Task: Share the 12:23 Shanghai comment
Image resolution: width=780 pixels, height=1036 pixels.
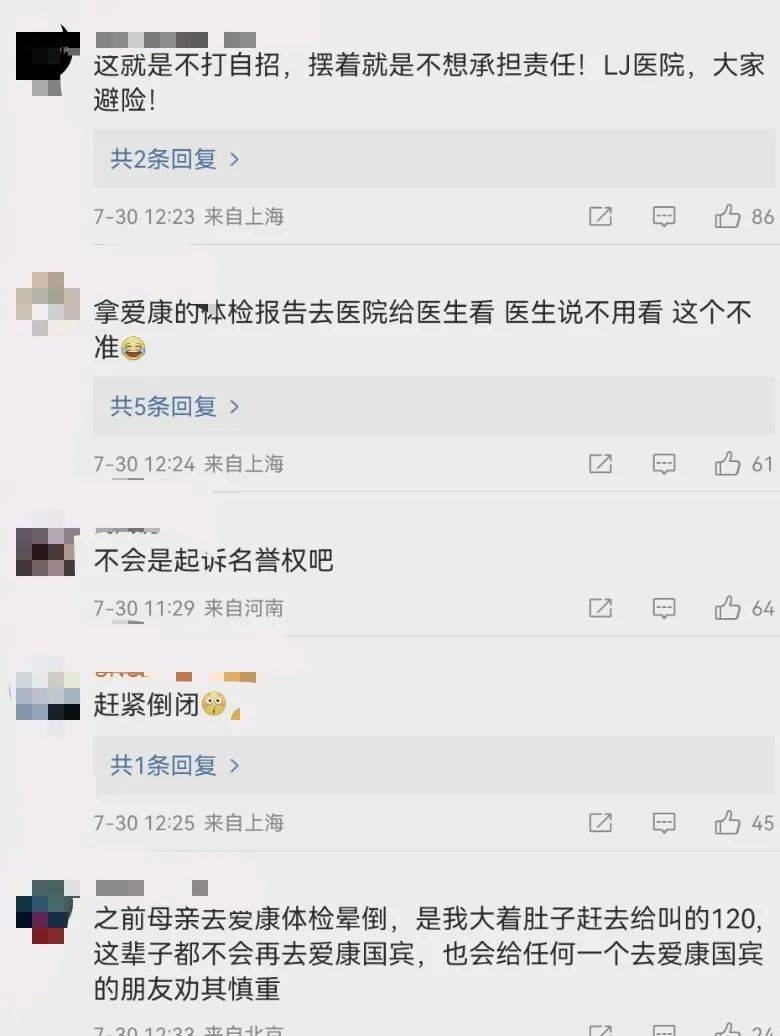Action: [600, 216]
